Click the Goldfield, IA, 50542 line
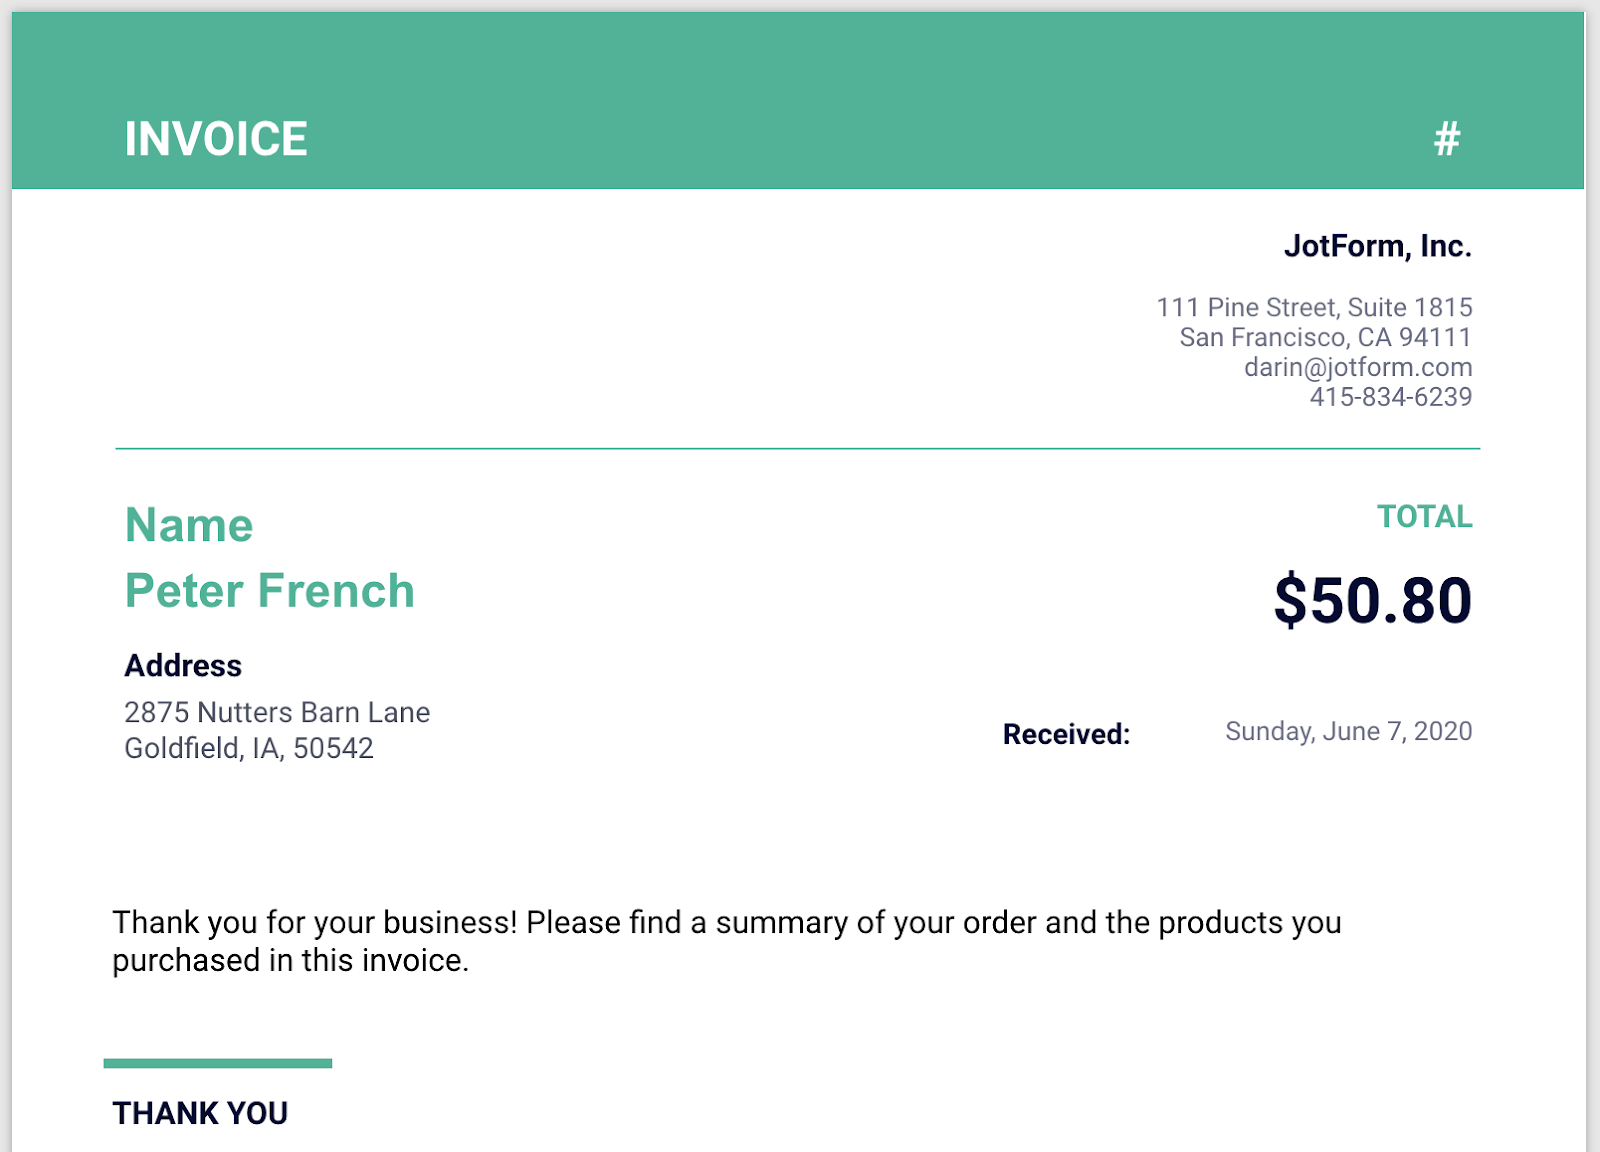Viewport: 1600px width, 1152px height. point(249,748)
